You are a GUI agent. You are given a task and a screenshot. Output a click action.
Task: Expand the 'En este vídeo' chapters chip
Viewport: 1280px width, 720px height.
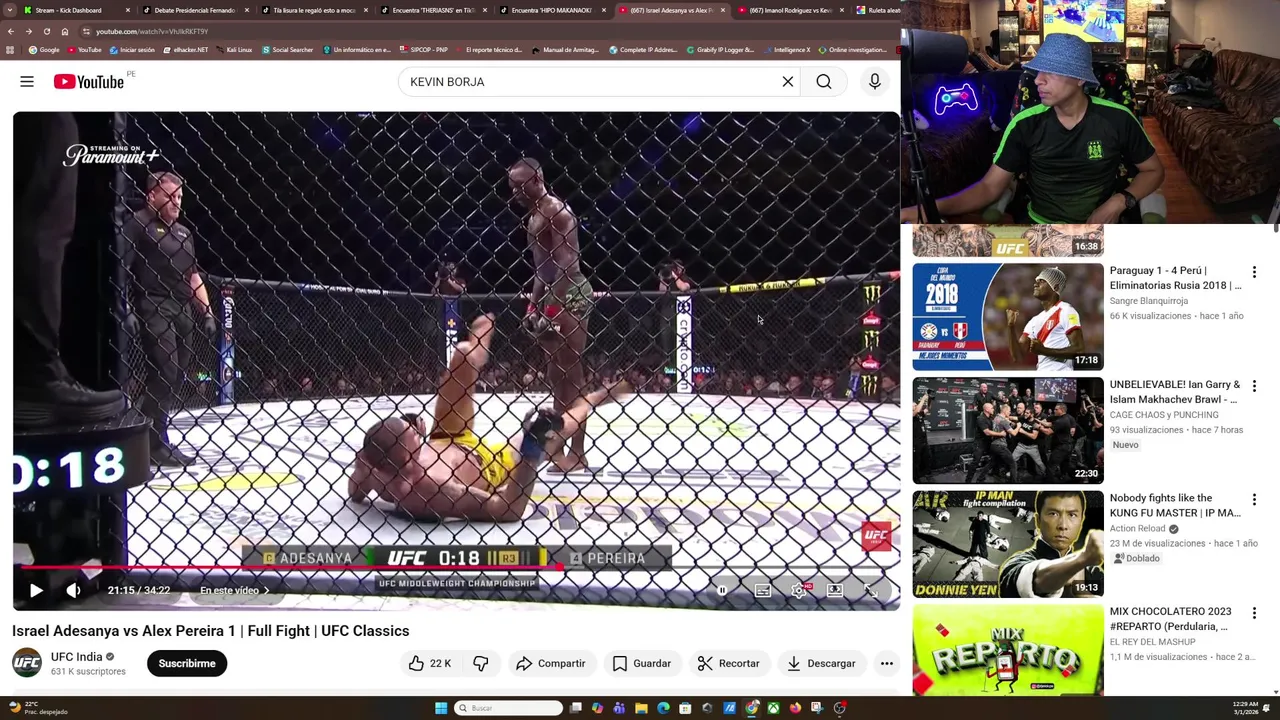(x=234, y=590)
